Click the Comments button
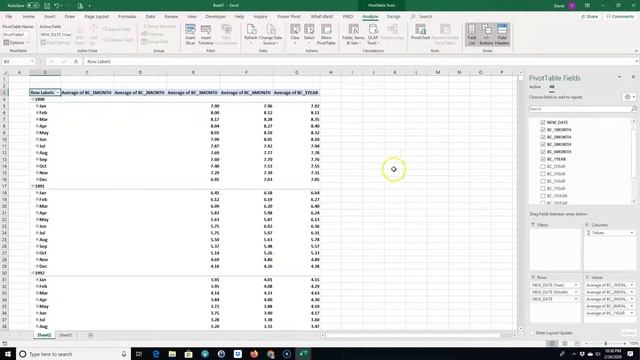 point(620,17)
